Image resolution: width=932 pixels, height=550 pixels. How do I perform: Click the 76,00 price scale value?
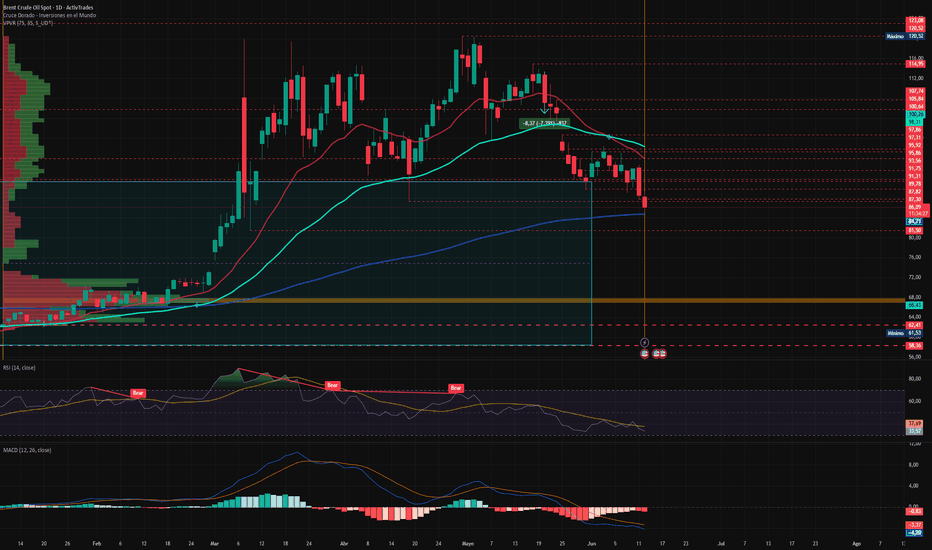[x=914, y=257]
